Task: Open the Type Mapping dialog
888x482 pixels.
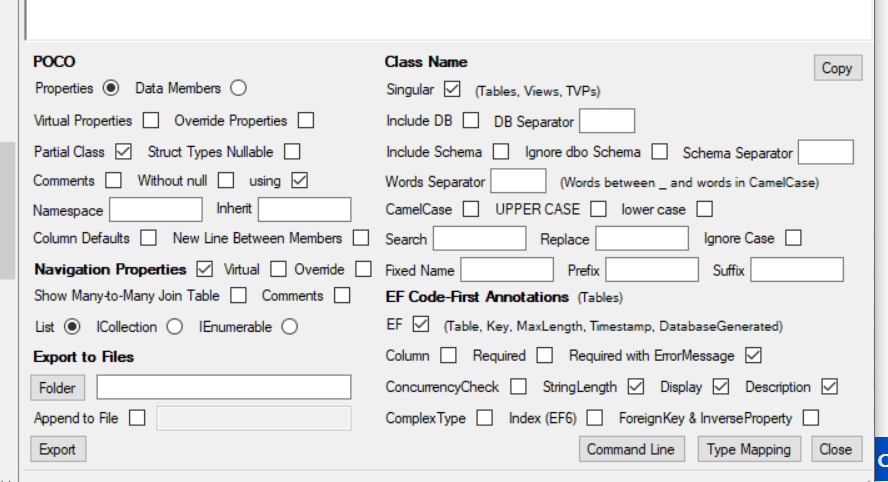Action: pyautogui.click(x=749, y=449)
